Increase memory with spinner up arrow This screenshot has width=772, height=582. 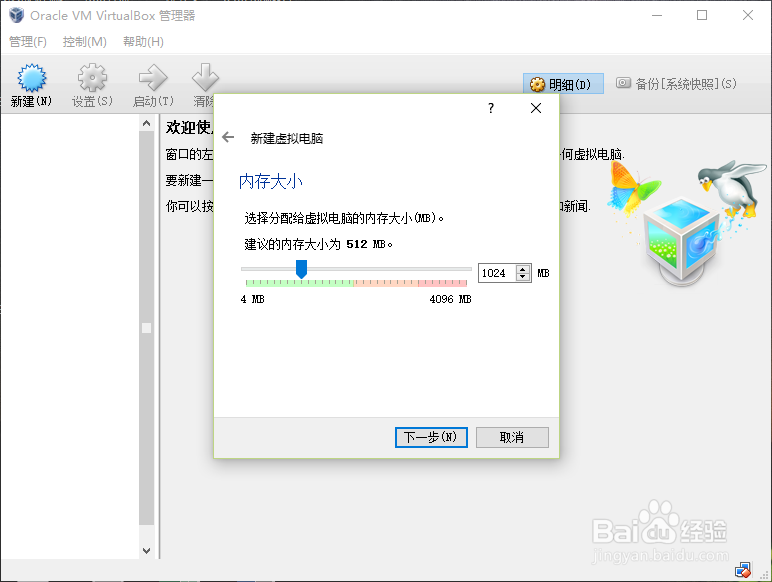coord(523,269)
